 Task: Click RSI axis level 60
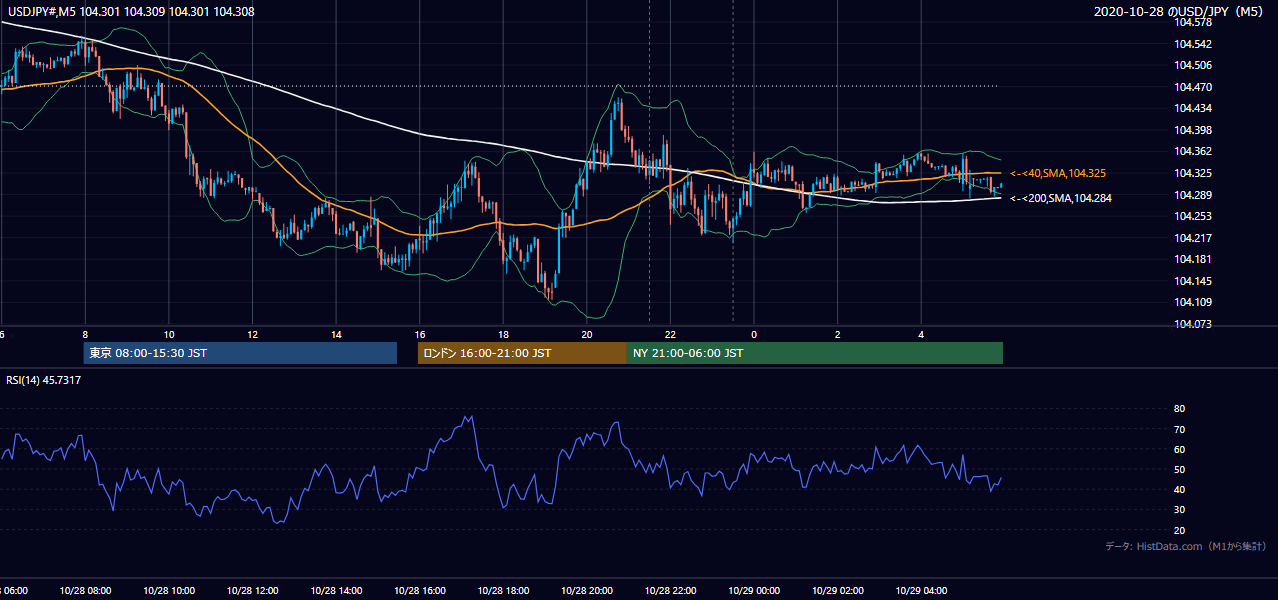[1179, 450]
